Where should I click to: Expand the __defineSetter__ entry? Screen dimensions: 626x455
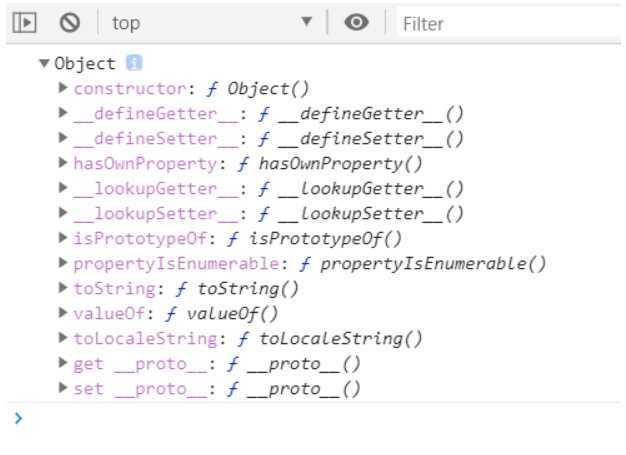[x=64, y=139]
